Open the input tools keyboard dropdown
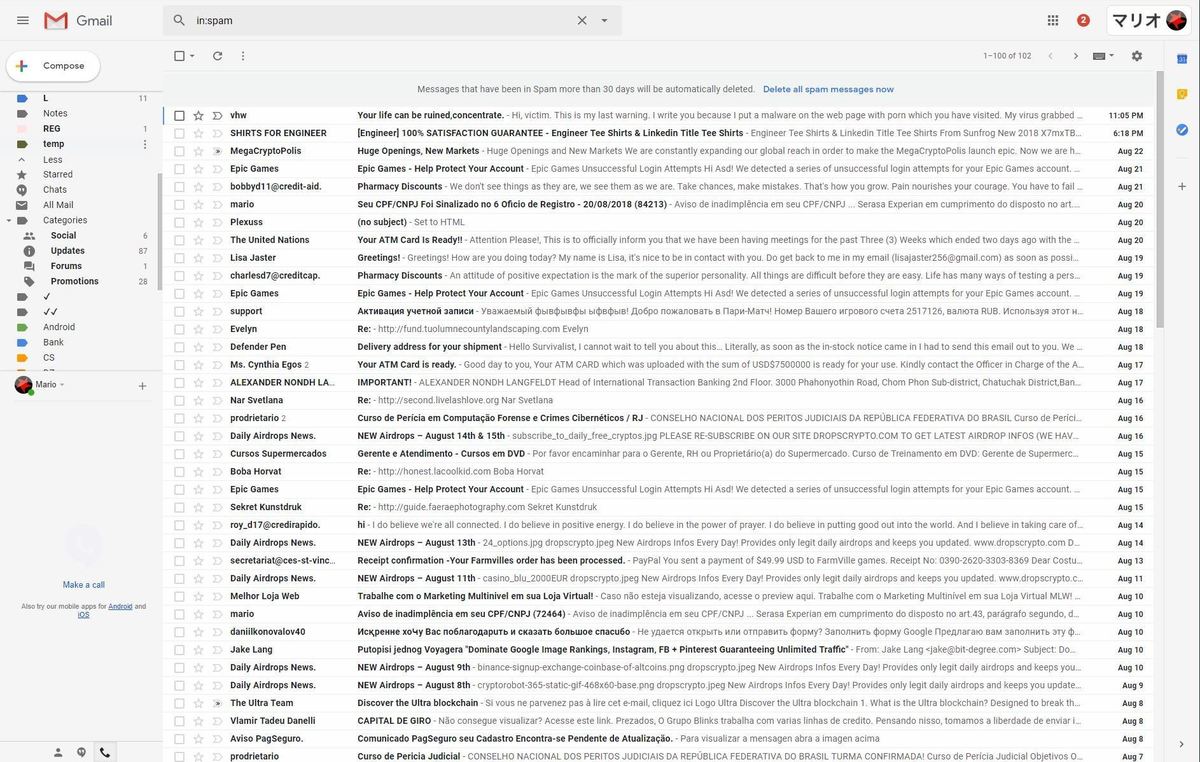 pos(1104,56)
